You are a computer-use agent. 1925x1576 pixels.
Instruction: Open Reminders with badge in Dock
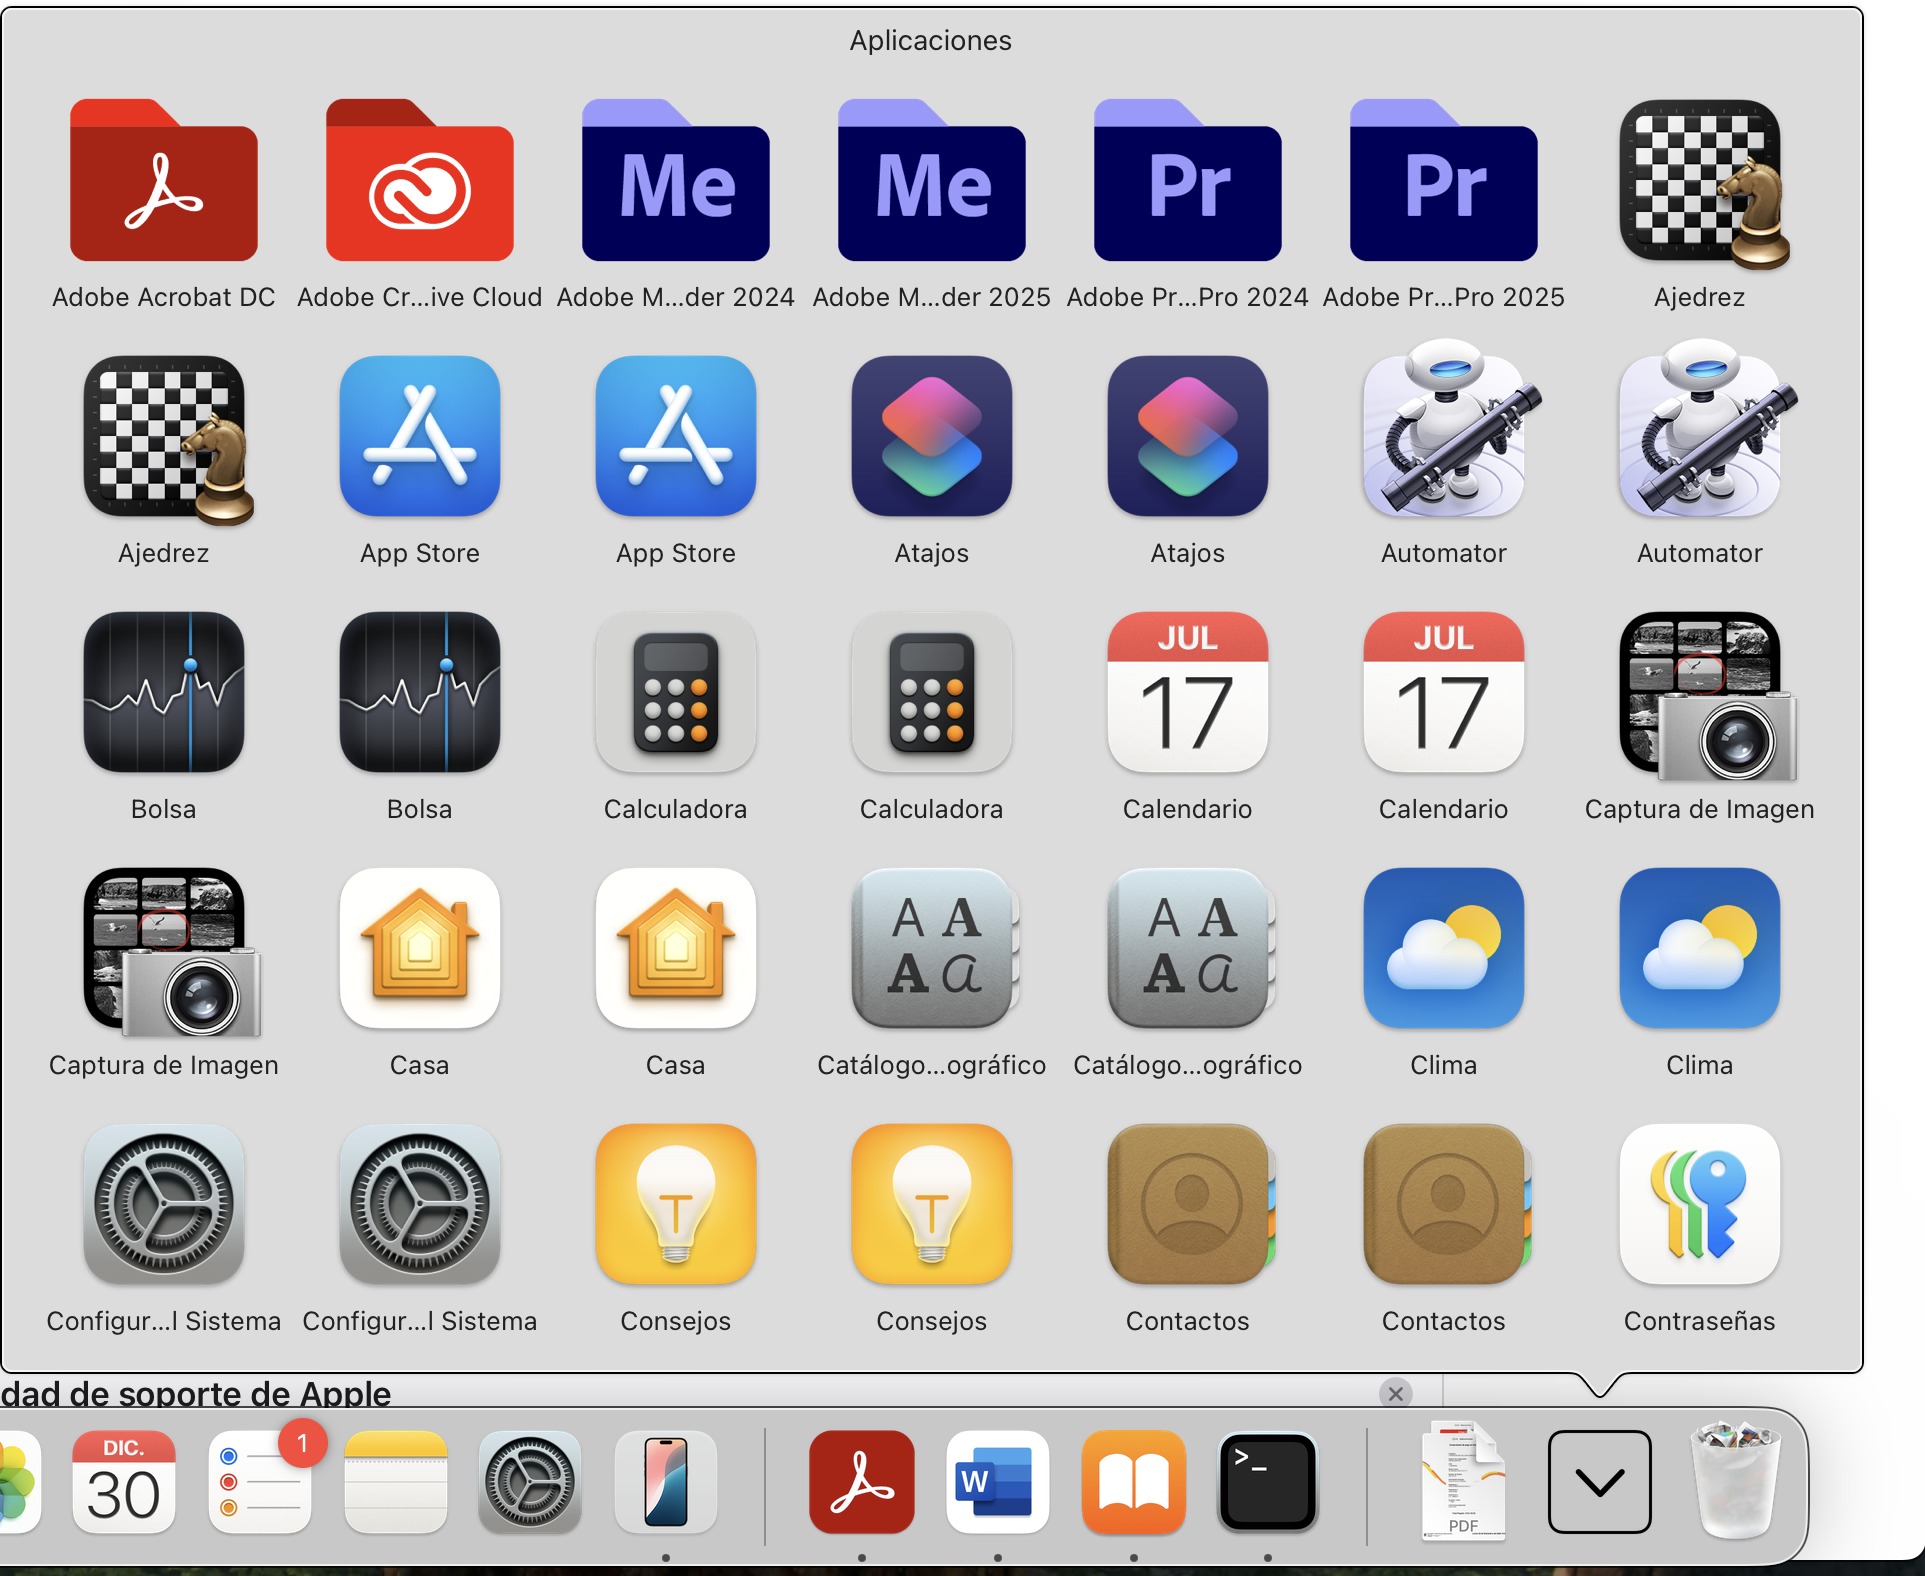(x=260, y=1482)
